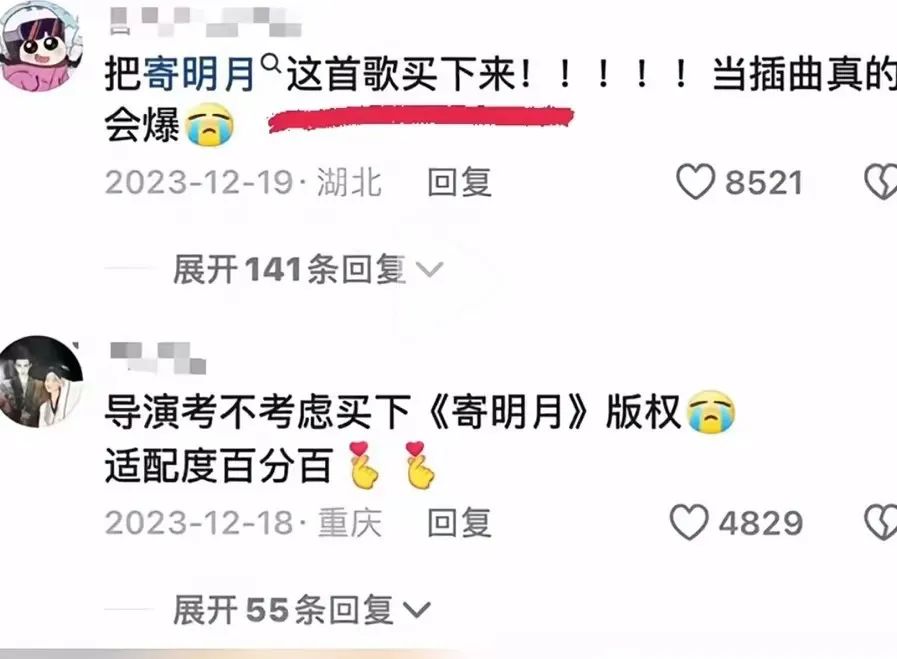Tap the blurred username of first commenter
The height and width of the screenshot is (659, 897).
205,22
